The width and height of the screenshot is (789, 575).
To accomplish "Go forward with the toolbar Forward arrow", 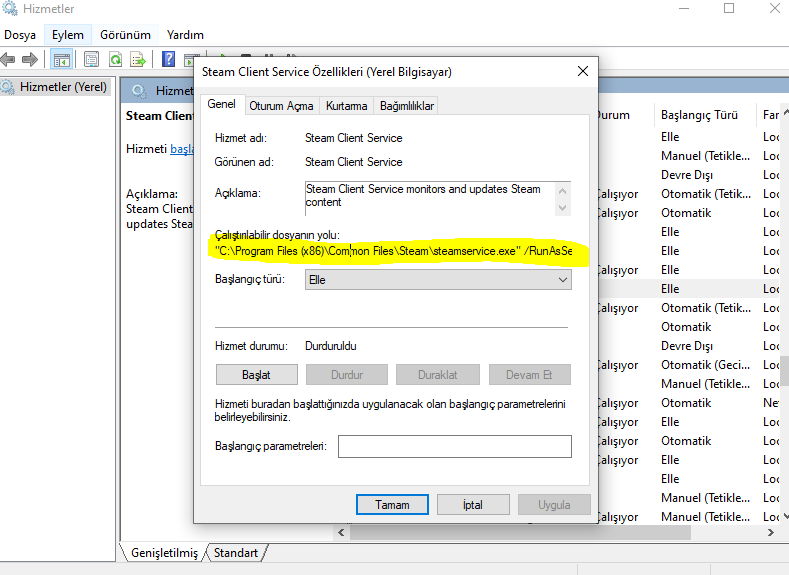I will (30, 59).
